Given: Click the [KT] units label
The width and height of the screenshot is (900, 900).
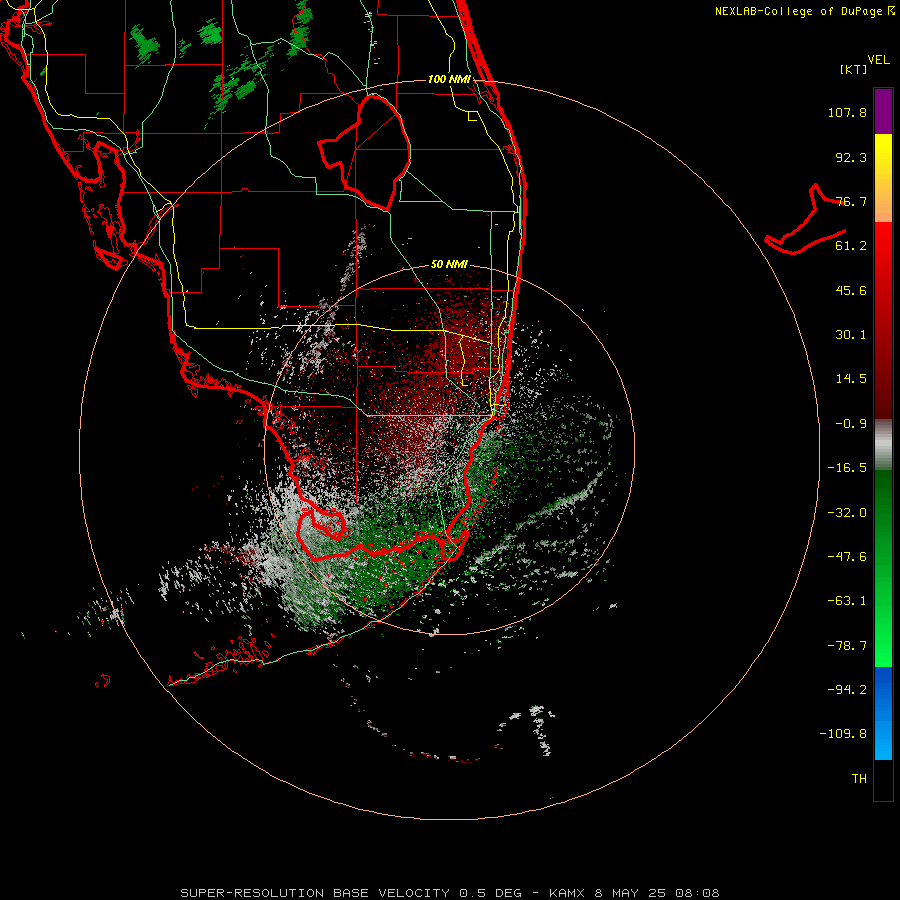Looking at the screenshot, I should 853,69.
